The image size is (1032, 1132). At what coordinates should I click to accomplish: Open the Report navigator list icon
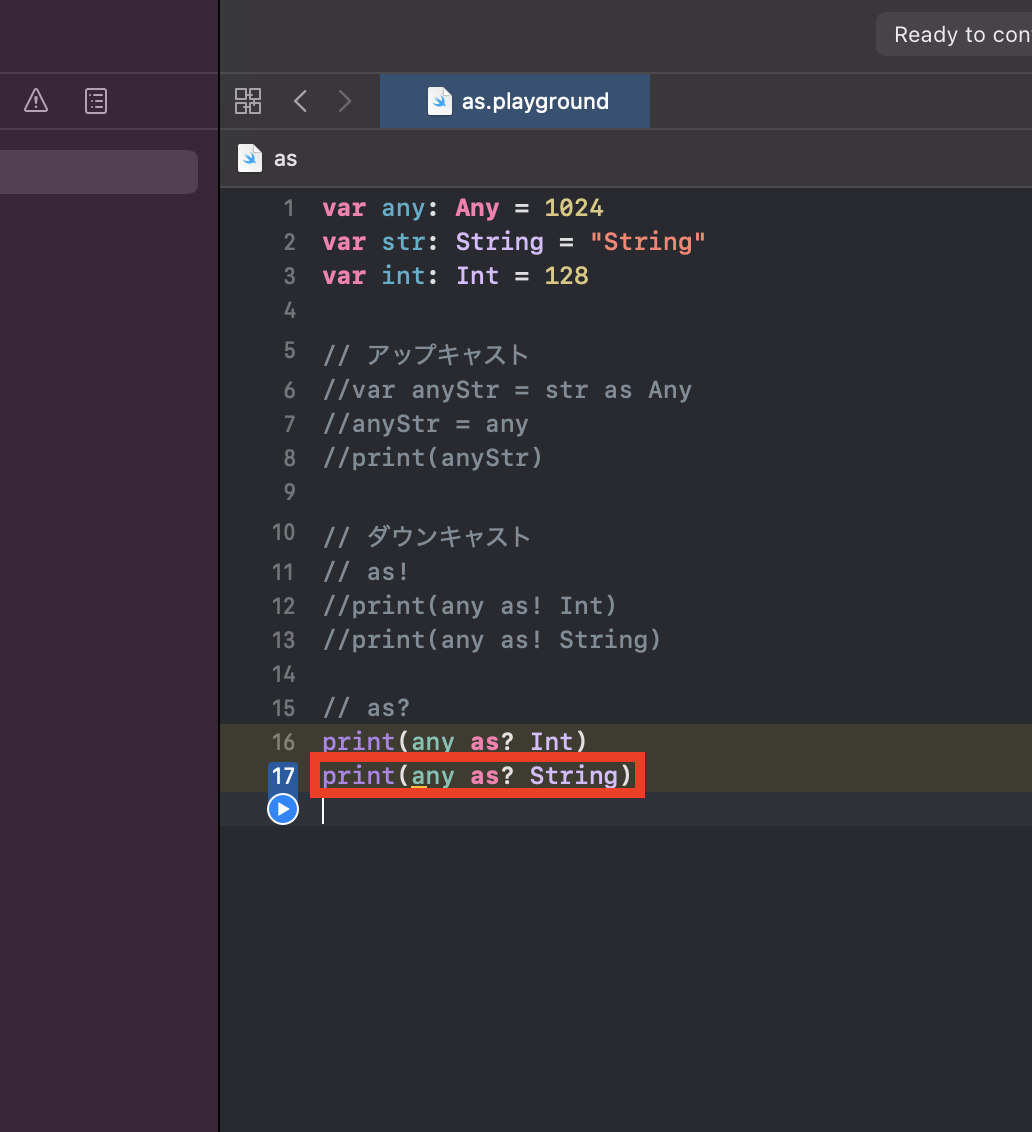coord(96,101)
